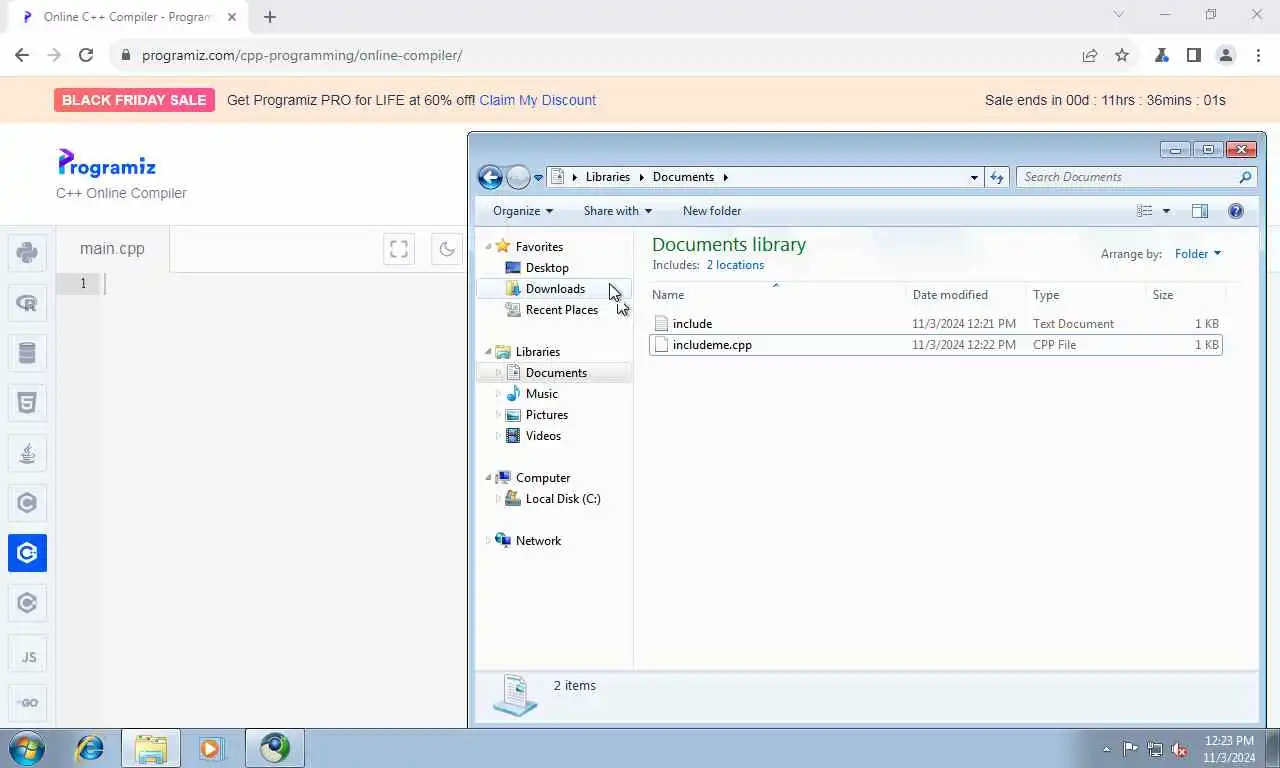Click the Explorer back arrow button
This screenshot has height=768, width=1280.
[490, 177]
